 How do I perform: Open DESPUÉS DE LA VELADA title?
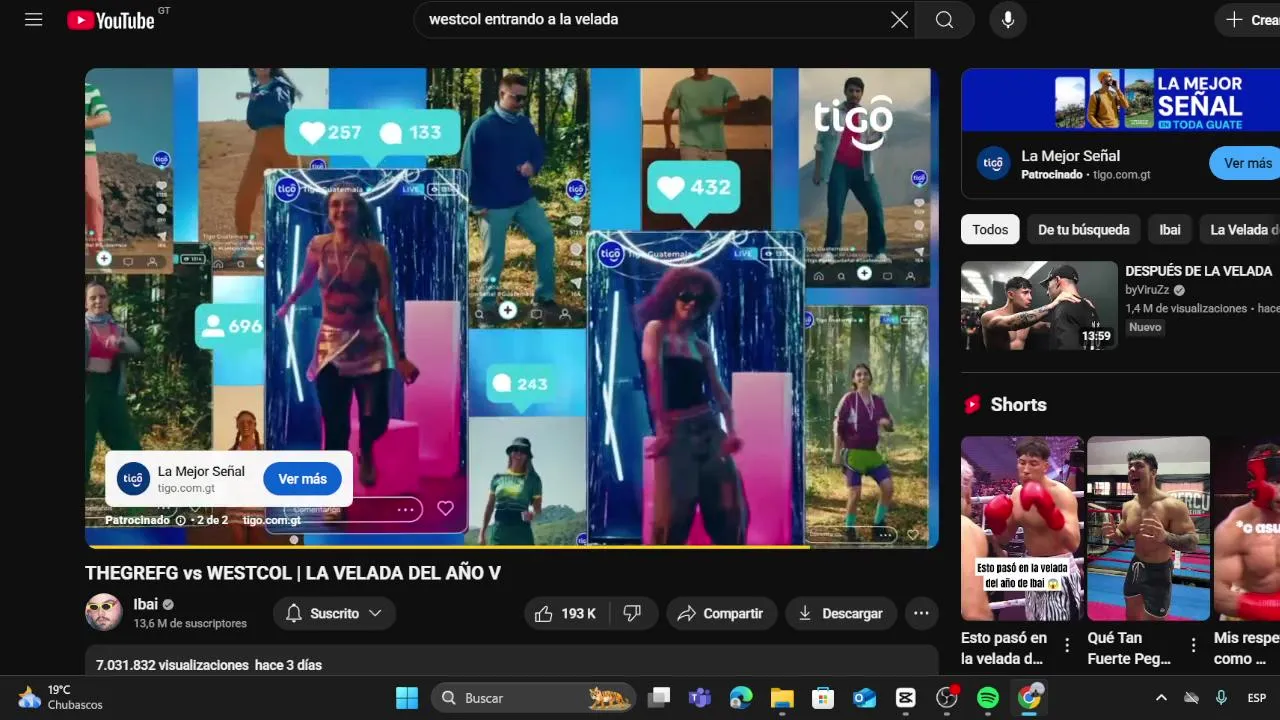1198,271
